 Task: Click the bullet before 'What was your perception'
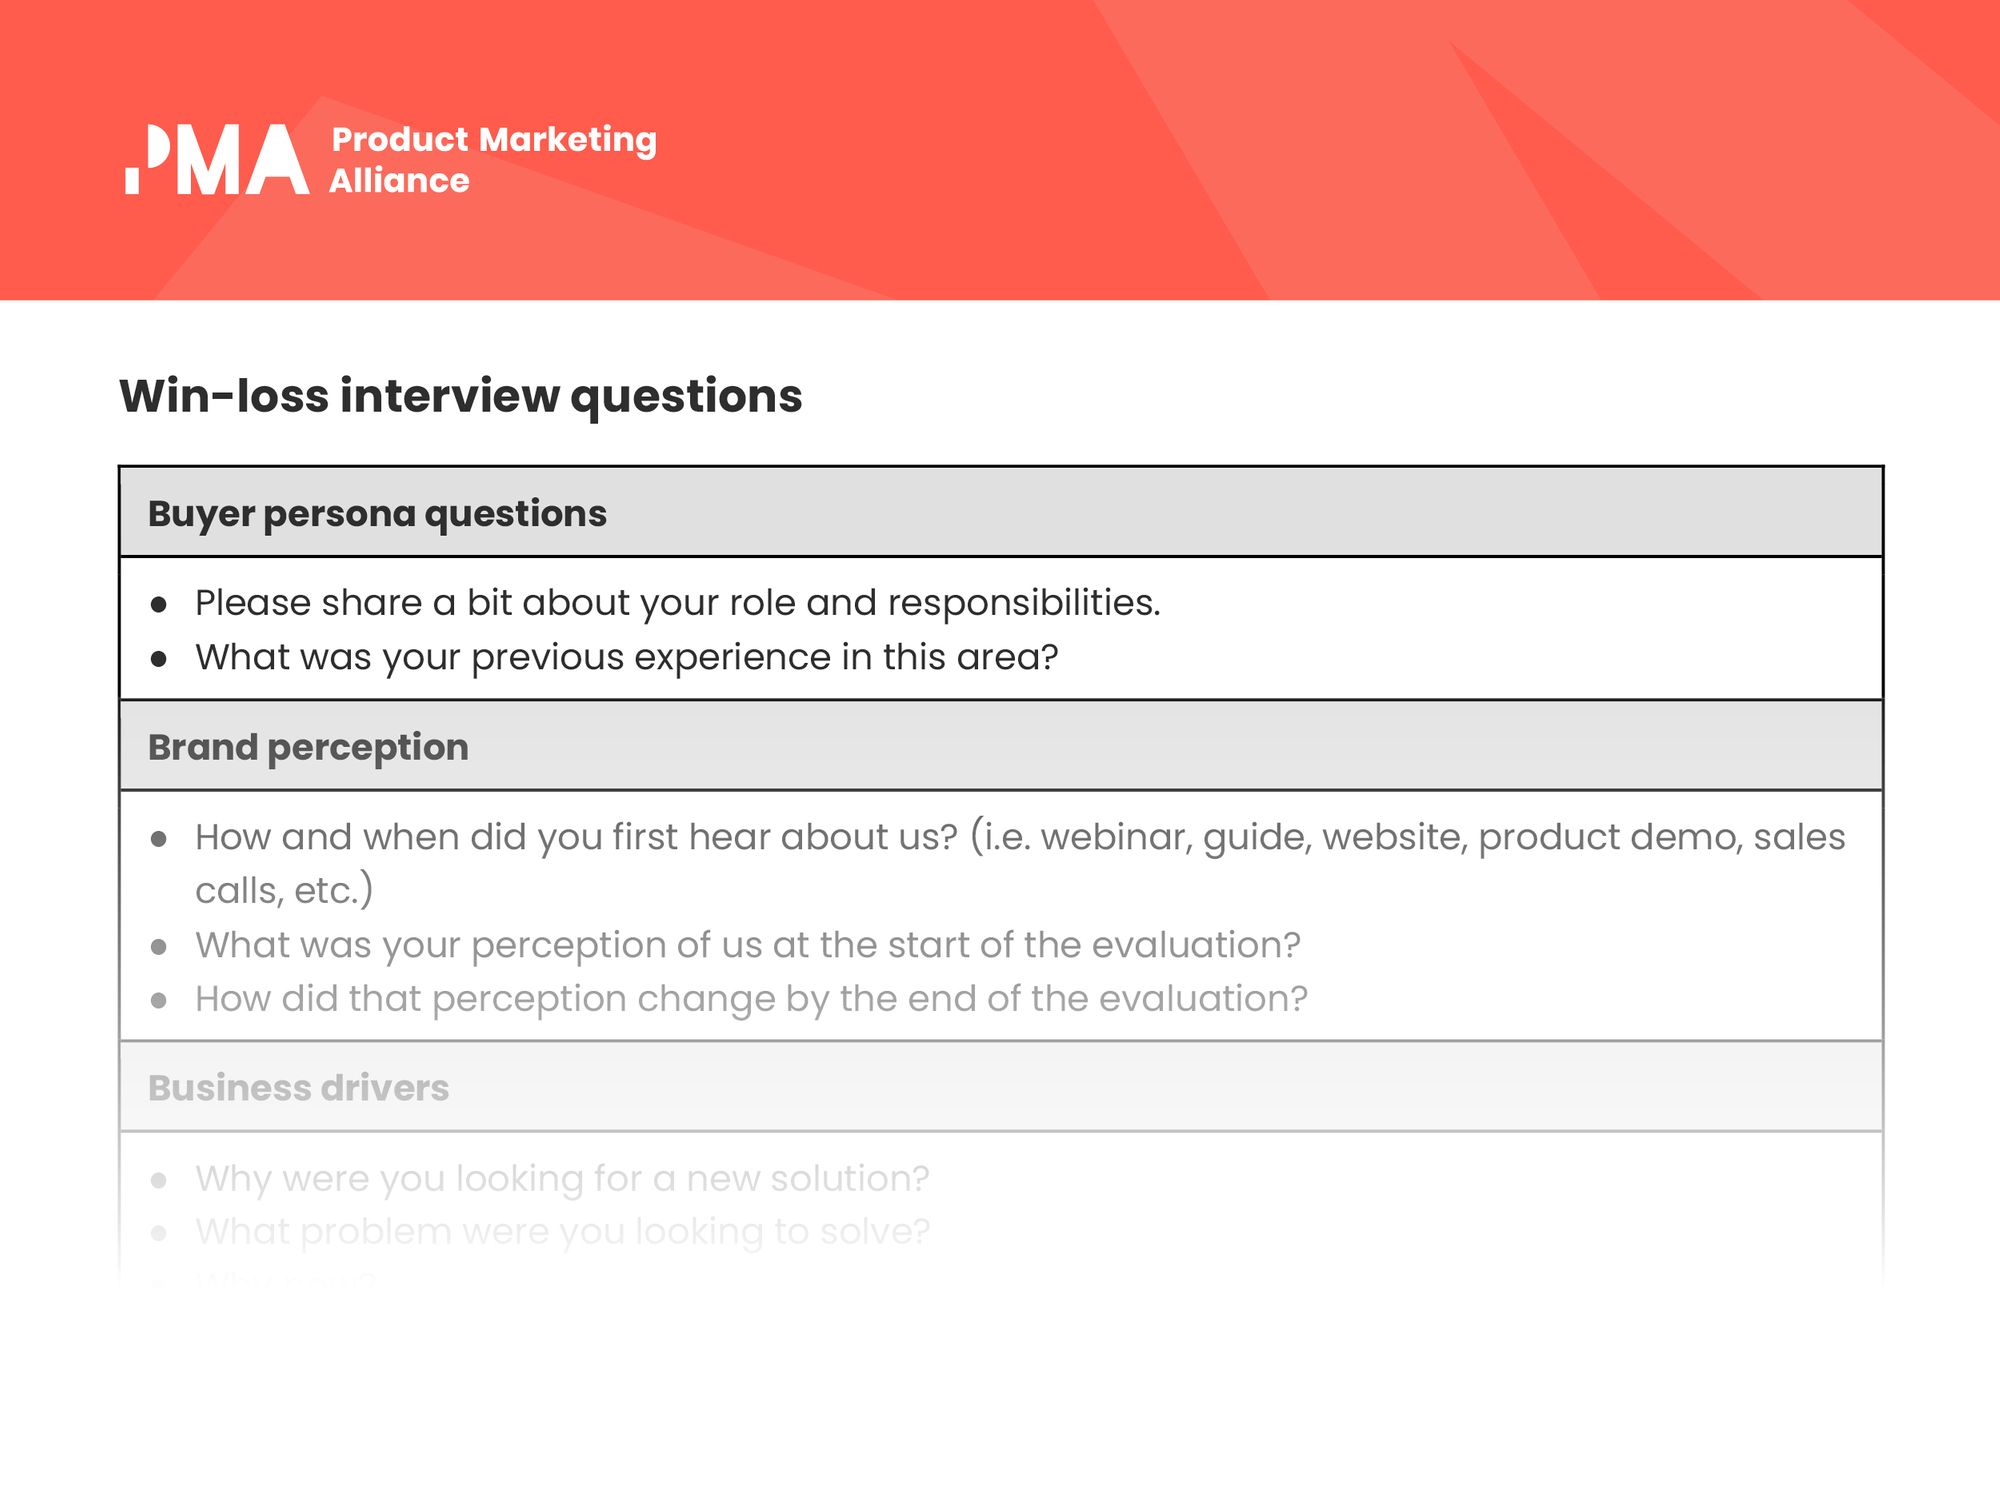pos(158,947)
